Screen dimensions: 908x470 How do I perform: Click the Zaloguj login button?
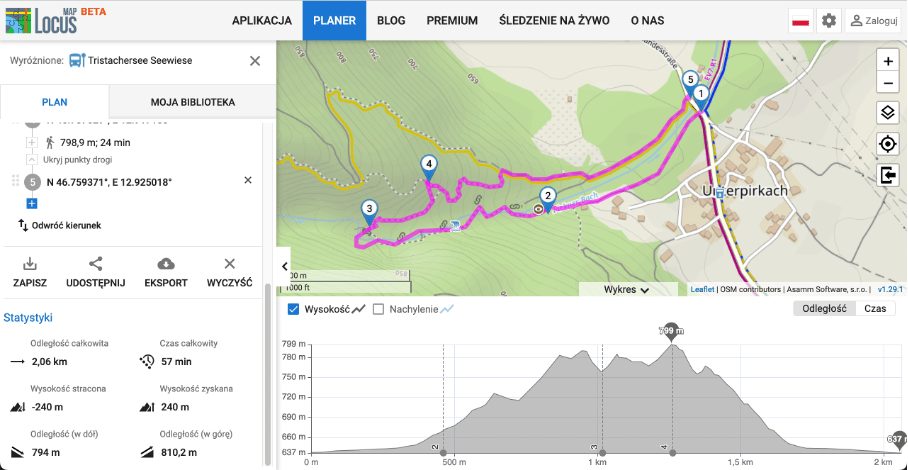(x=873, y=20)
